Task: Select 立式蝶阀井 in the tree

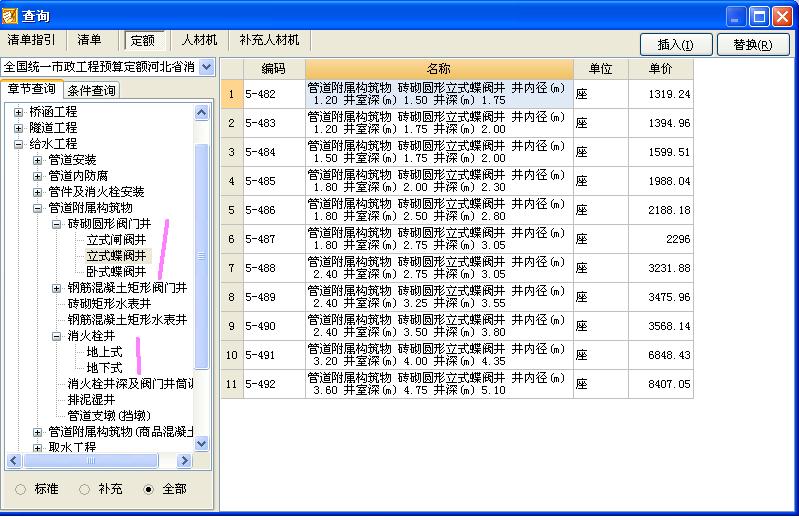Action: coord(116,255)
